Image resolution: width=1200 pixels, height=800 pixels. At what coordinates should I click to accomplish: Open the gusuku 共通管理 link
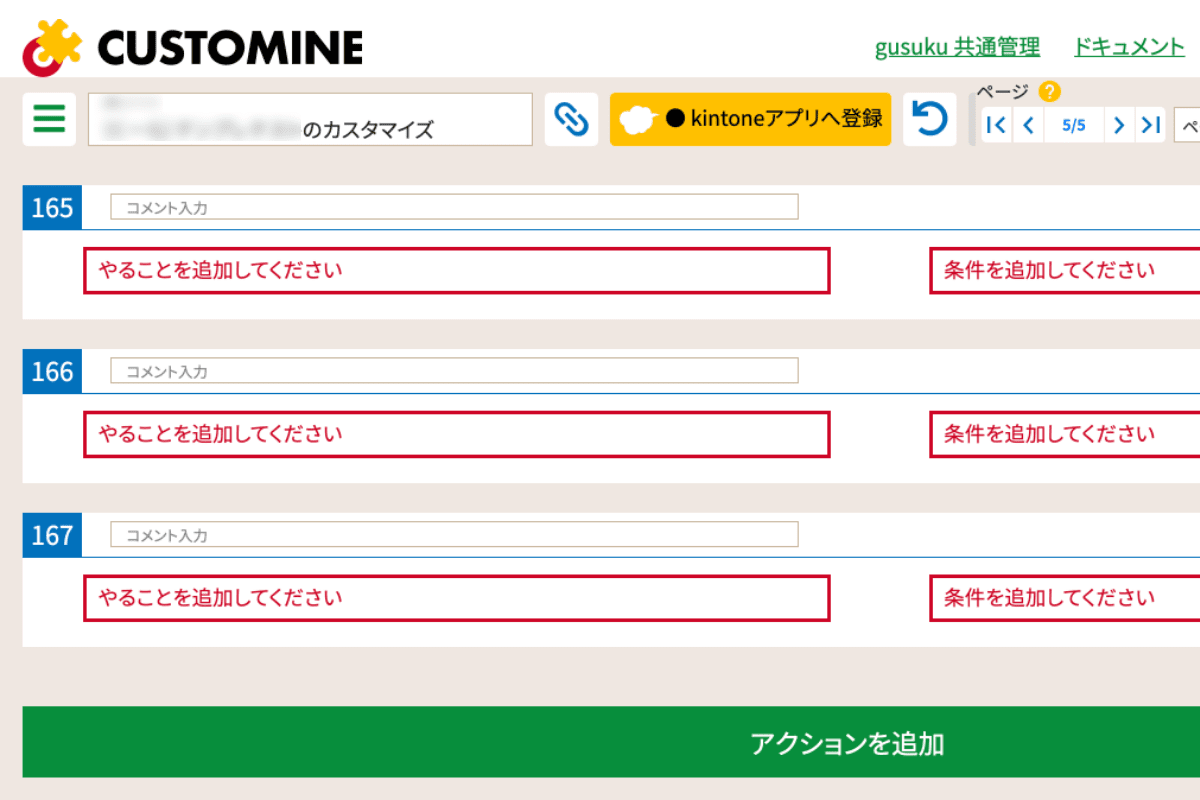[956, 46]
